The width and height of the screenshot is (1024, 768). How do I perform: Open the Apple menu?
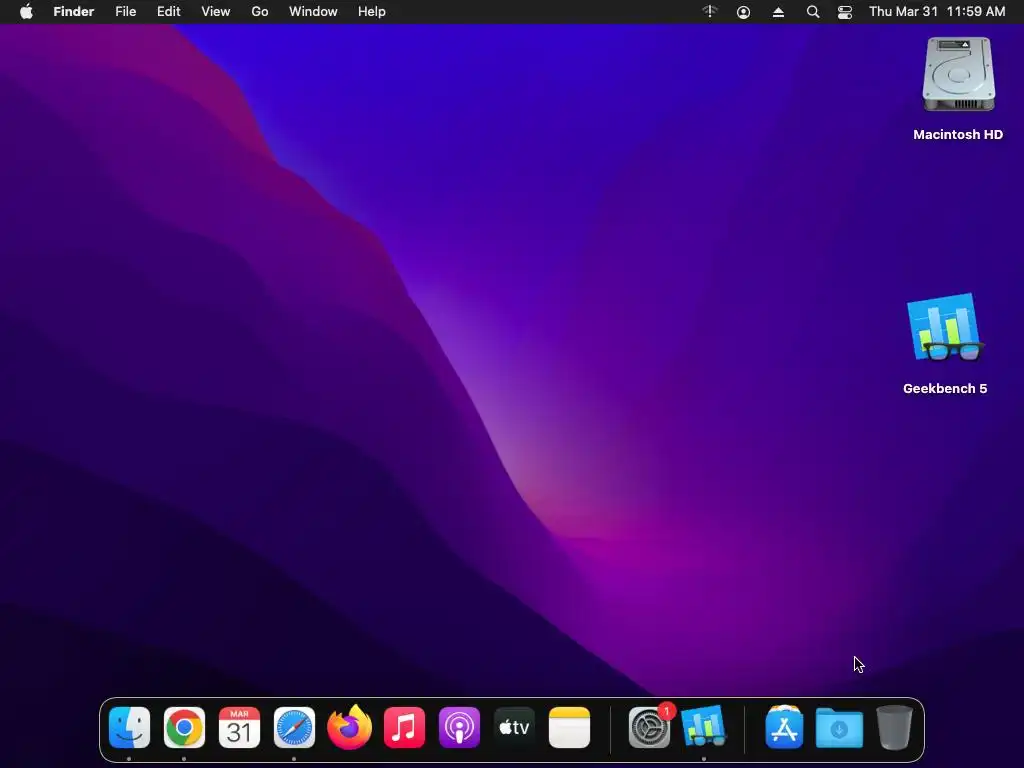26,12
